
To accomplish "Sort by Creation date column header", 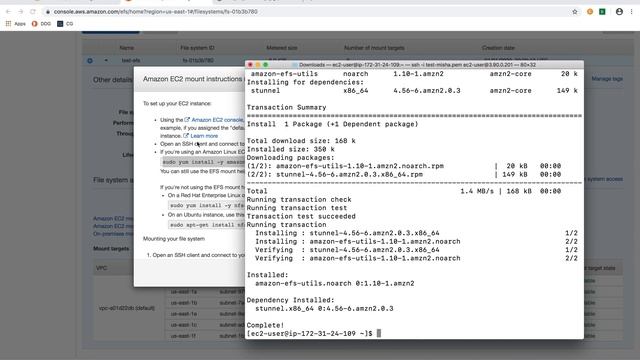I will (498, 48).
